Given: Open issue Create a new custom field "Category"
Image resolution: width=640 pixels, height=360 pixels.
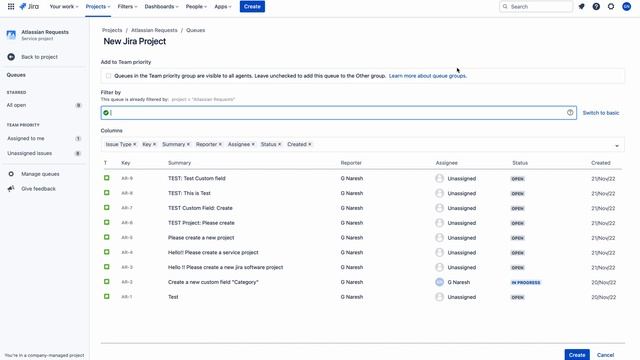Looking at the screenshot, I should pos(213,282).
